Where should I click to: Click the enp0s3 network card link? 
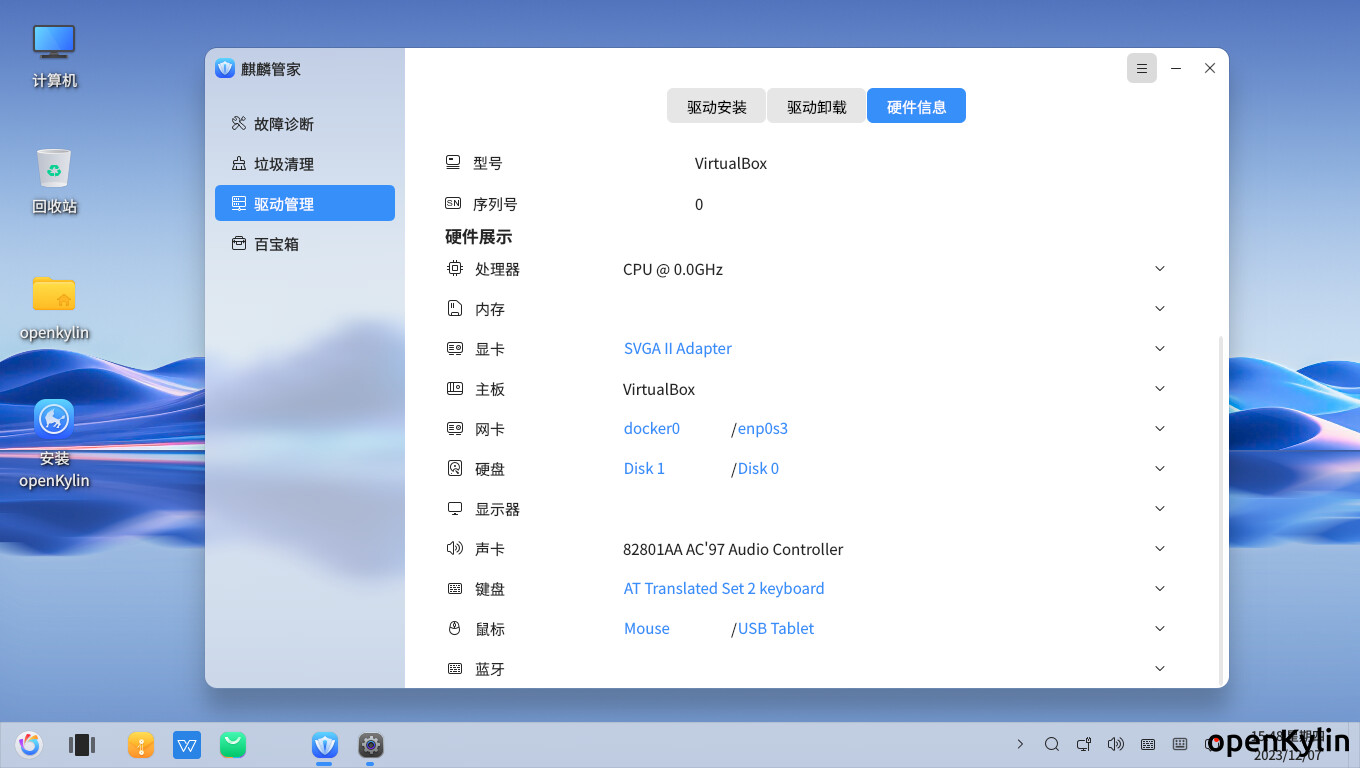[x=763, y=429]
